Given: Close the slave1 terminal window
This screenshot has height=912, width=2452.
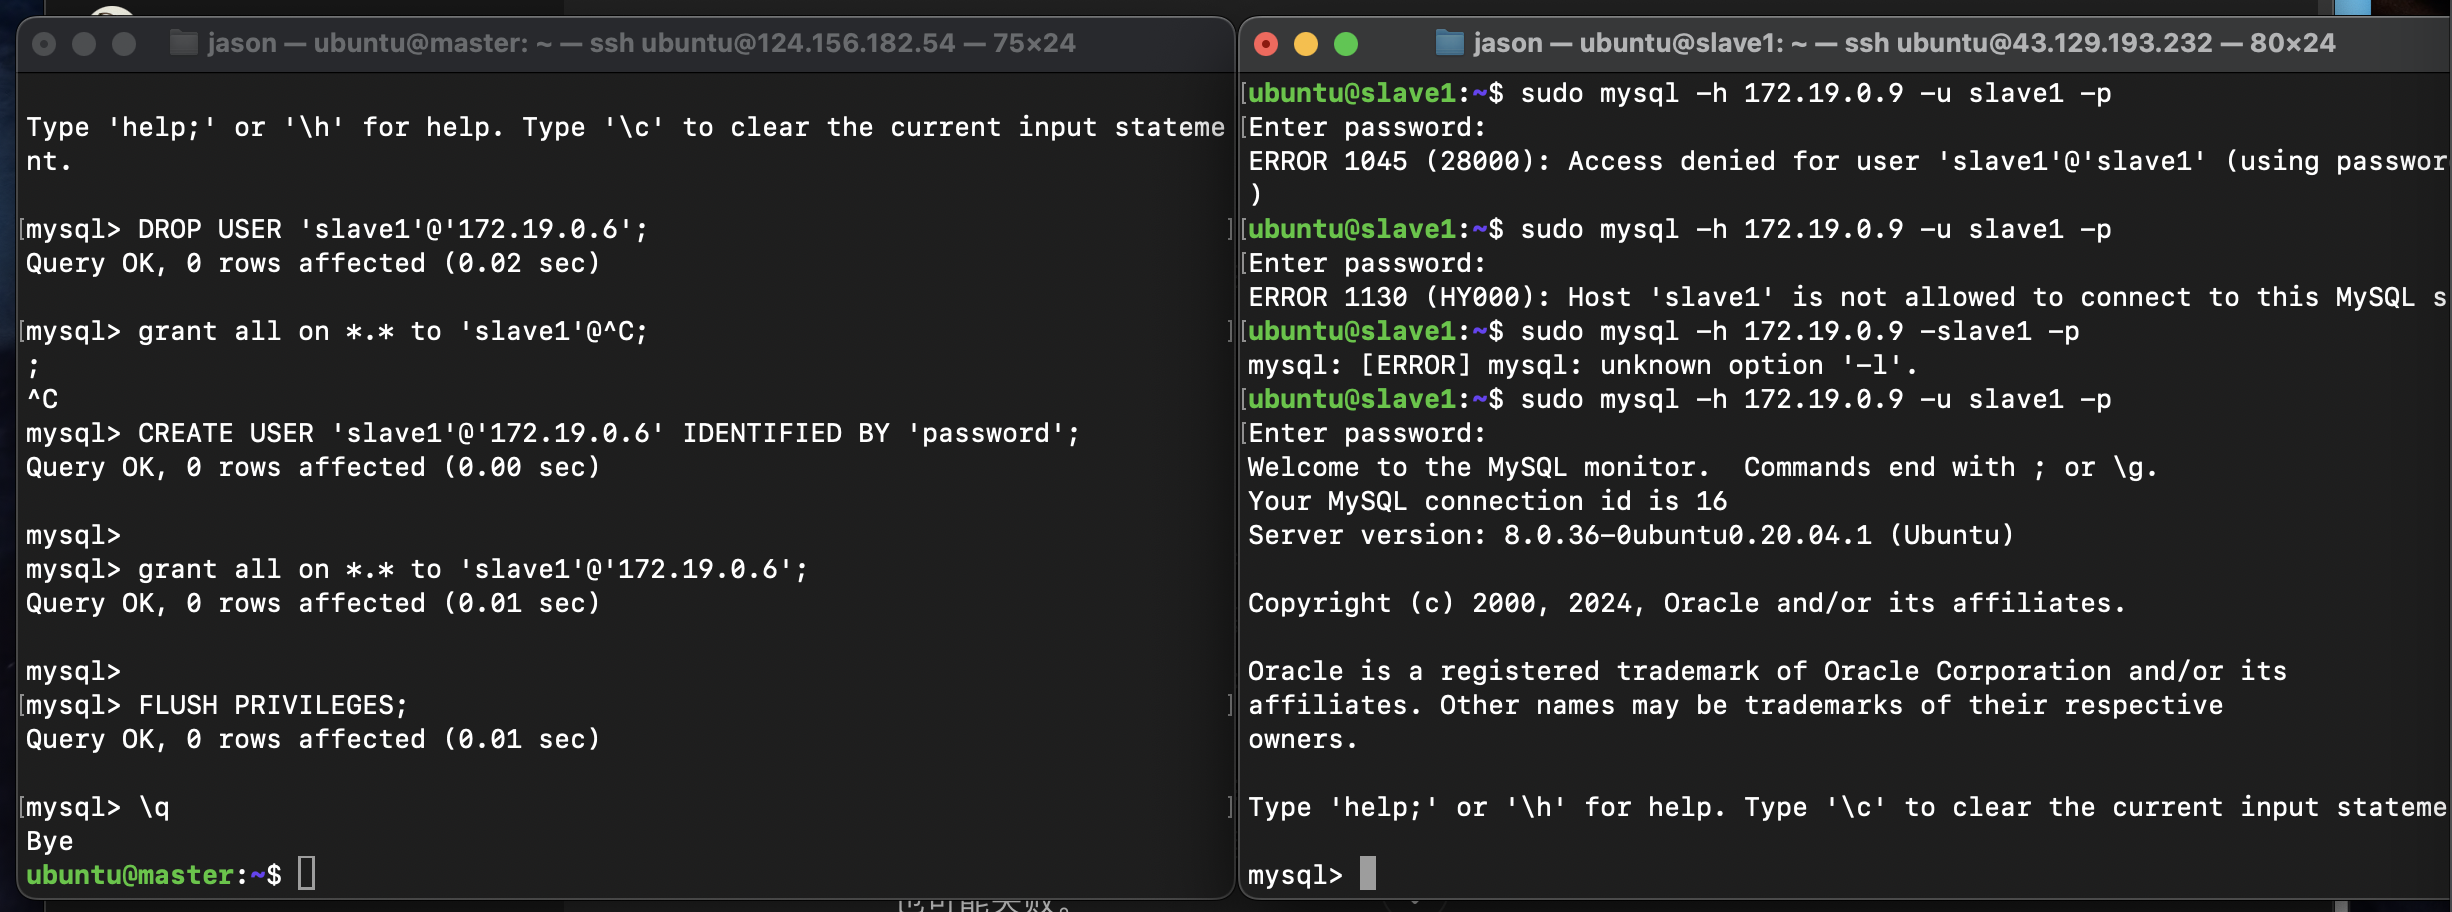Looking at the screenshot, I should pos(1266,44).
